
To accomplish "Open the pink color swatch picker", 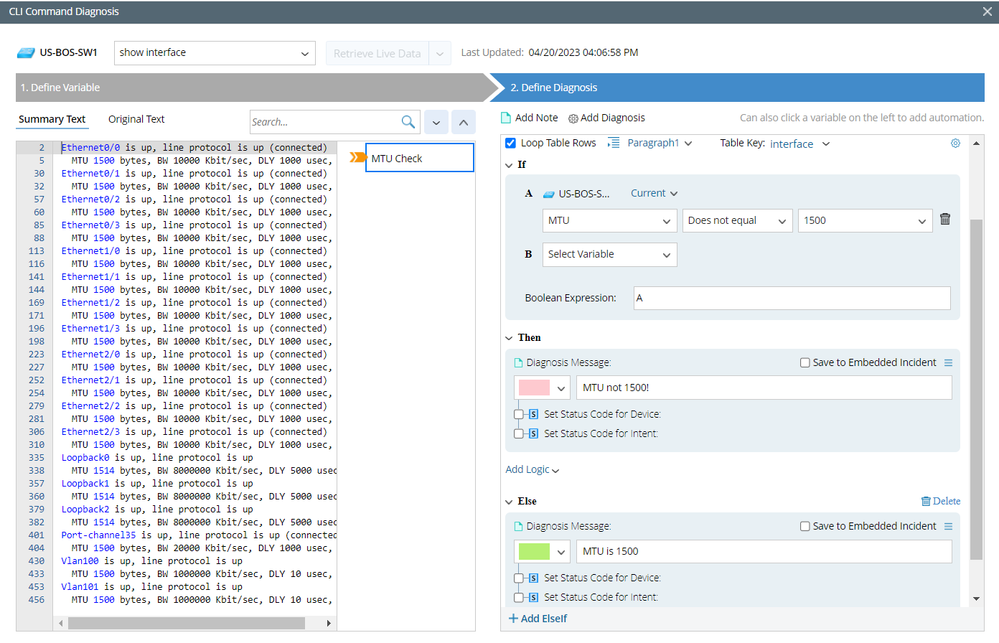I will tap(541, 388).
